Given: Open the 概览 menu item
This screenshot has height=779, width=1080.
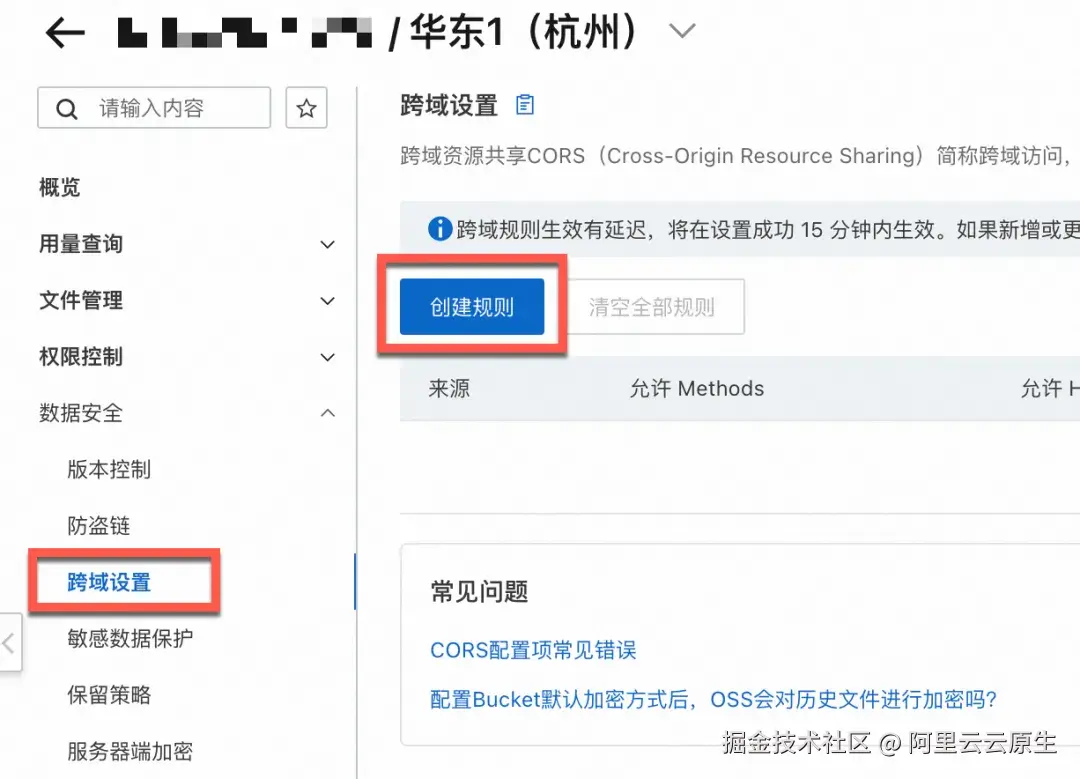Looking at the screenshot, I should (x=60, y=187).
